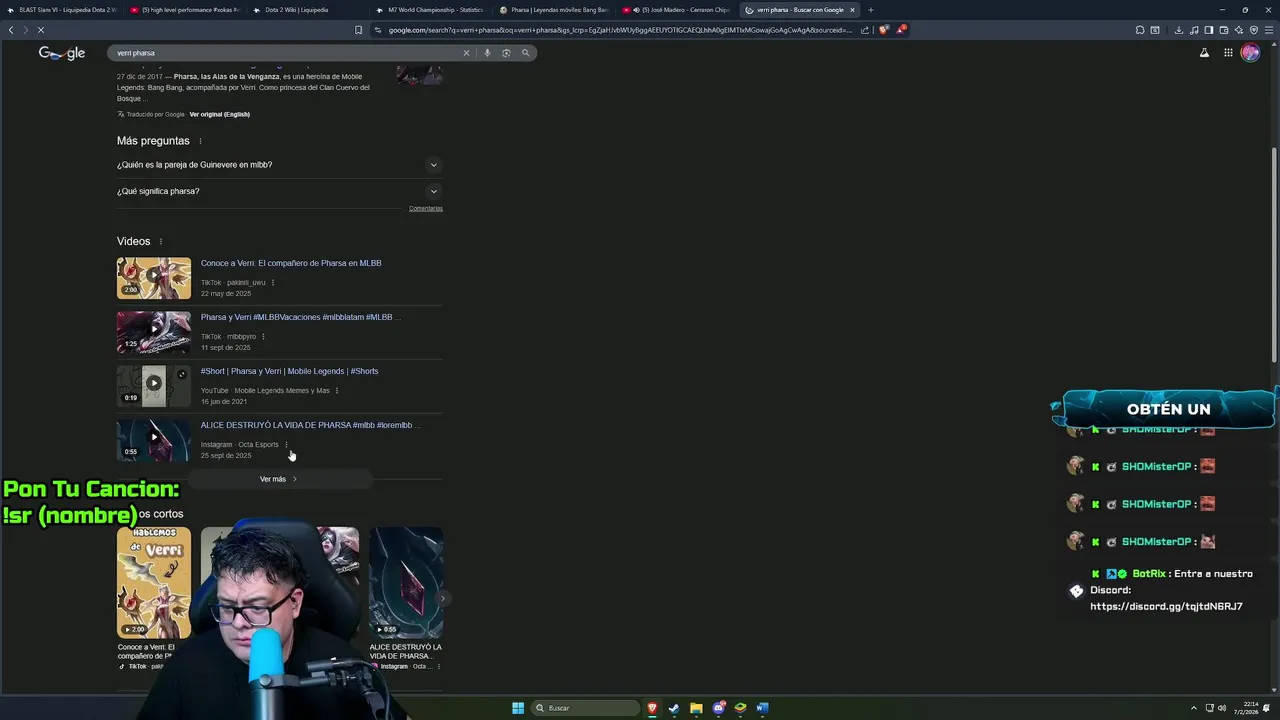Open File Explorer from the taskbar
The image size is (1280, 720).
click(x=696, y=708)
